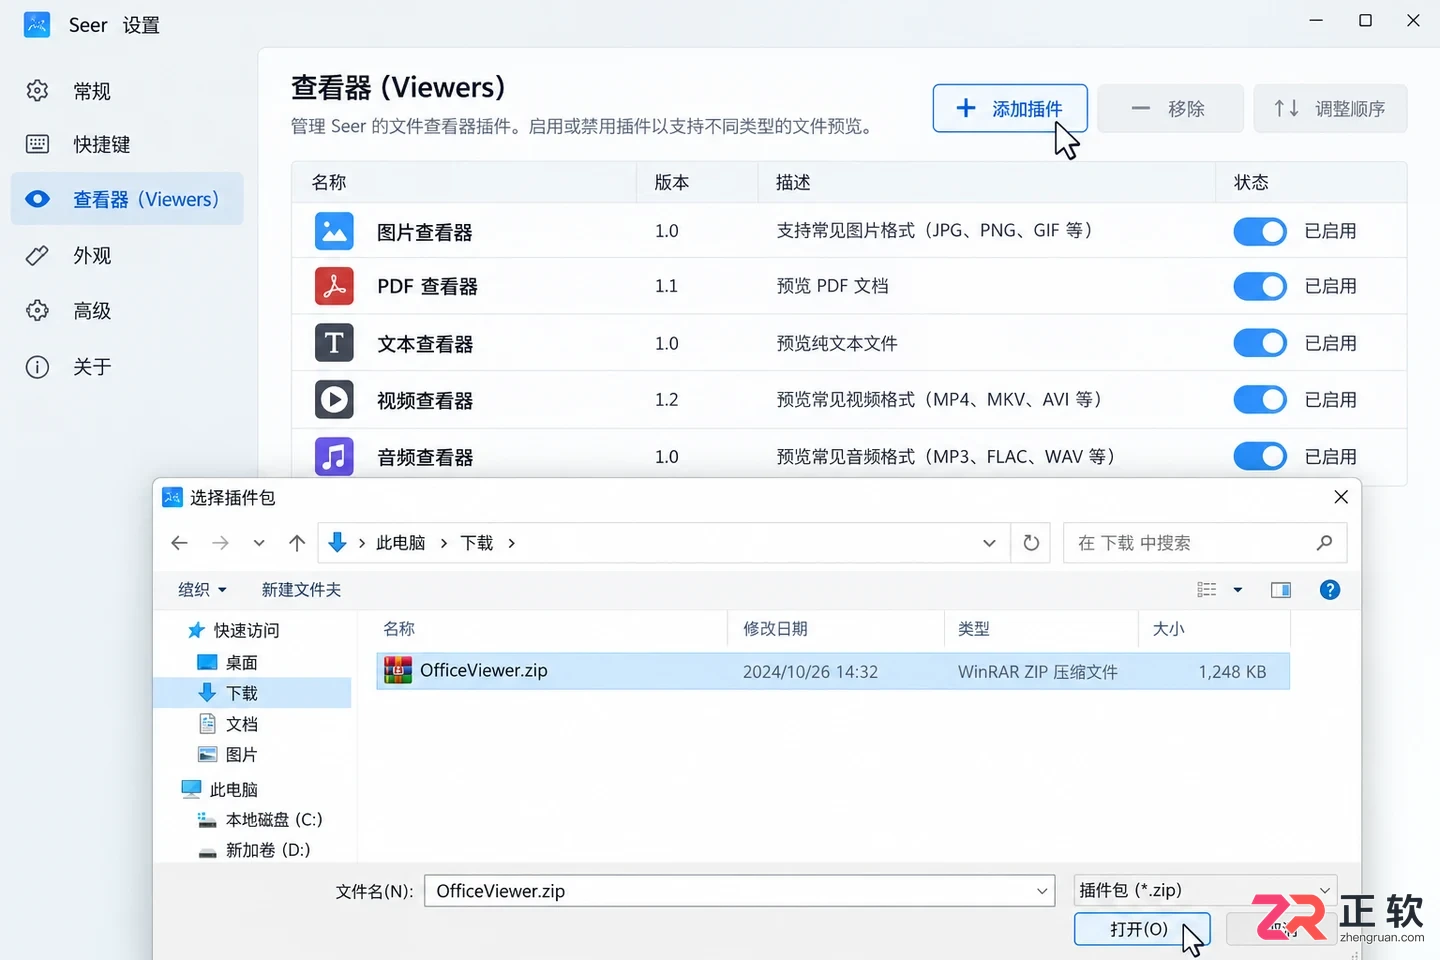
Task: Open the 插件包 (*.zip) file type dropdown
Action: pyautogui.click(x=1206, y=890)
